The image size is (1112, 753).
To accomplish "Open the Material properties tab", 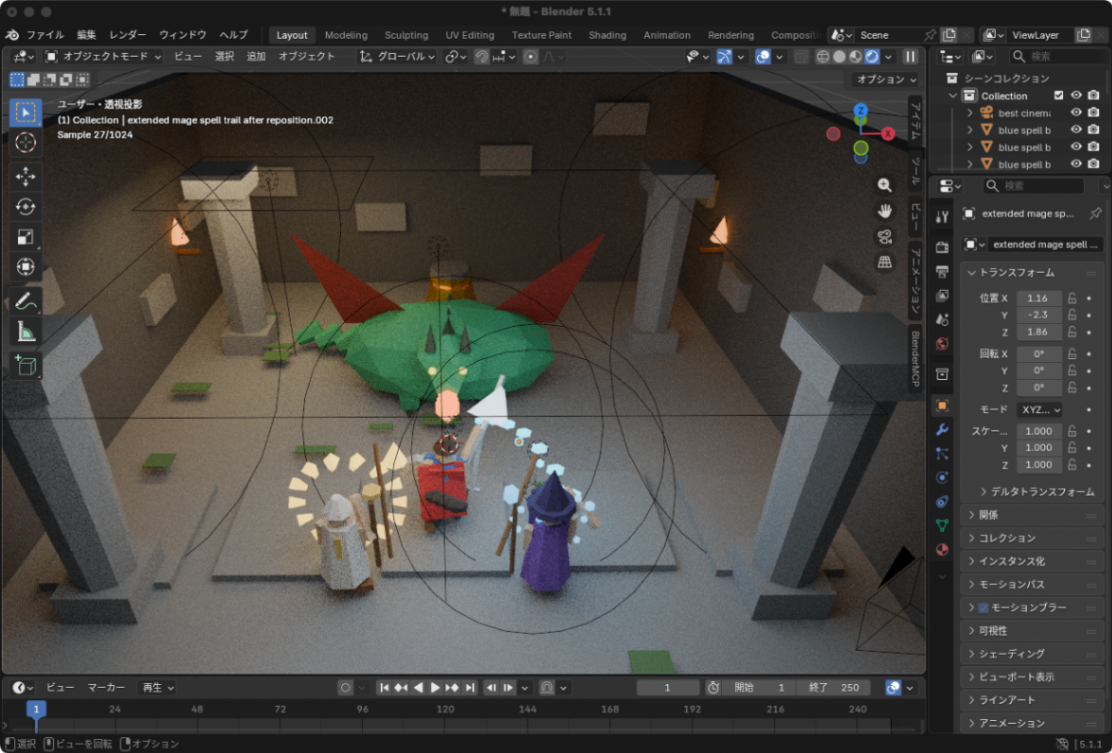I will click(x=942, y=550).
